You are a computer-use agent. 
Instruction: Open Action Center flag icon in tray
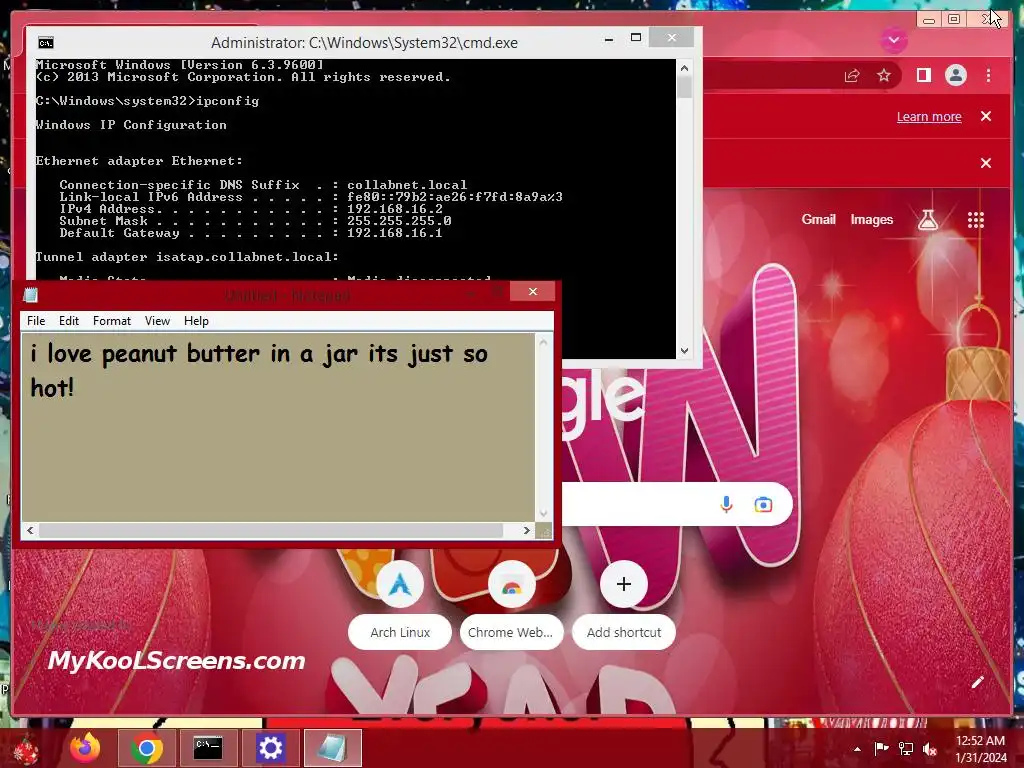click(881, 748)
